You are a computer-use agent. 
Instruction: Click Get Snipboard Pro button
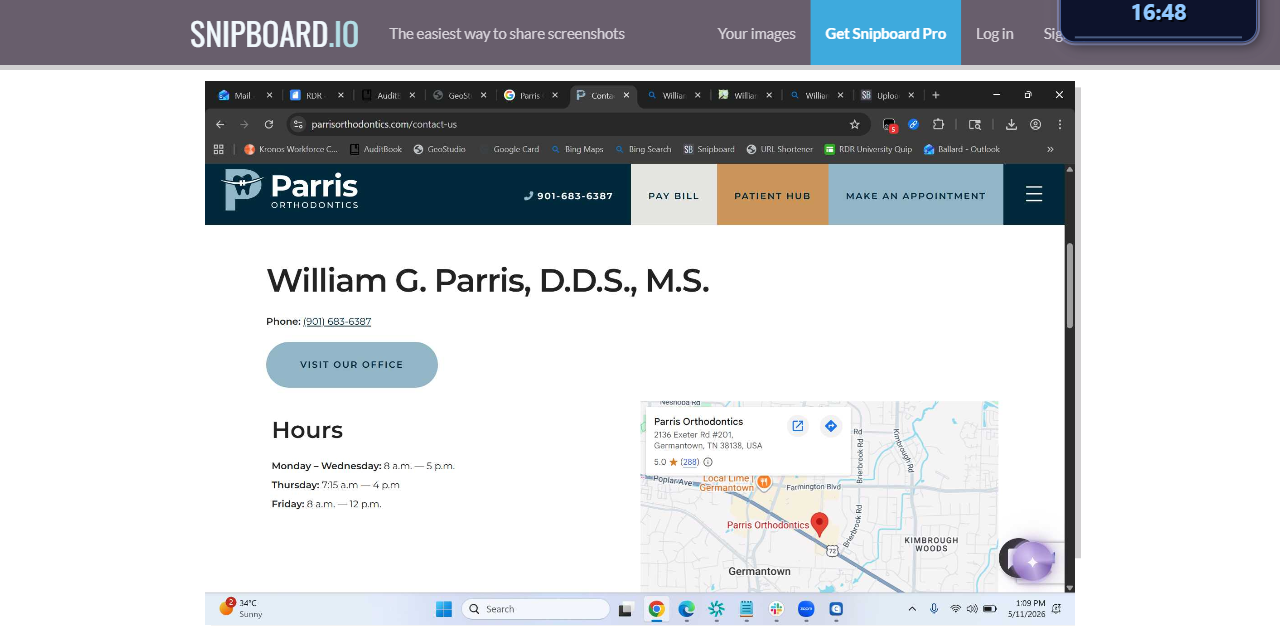[x=885, y=33]
